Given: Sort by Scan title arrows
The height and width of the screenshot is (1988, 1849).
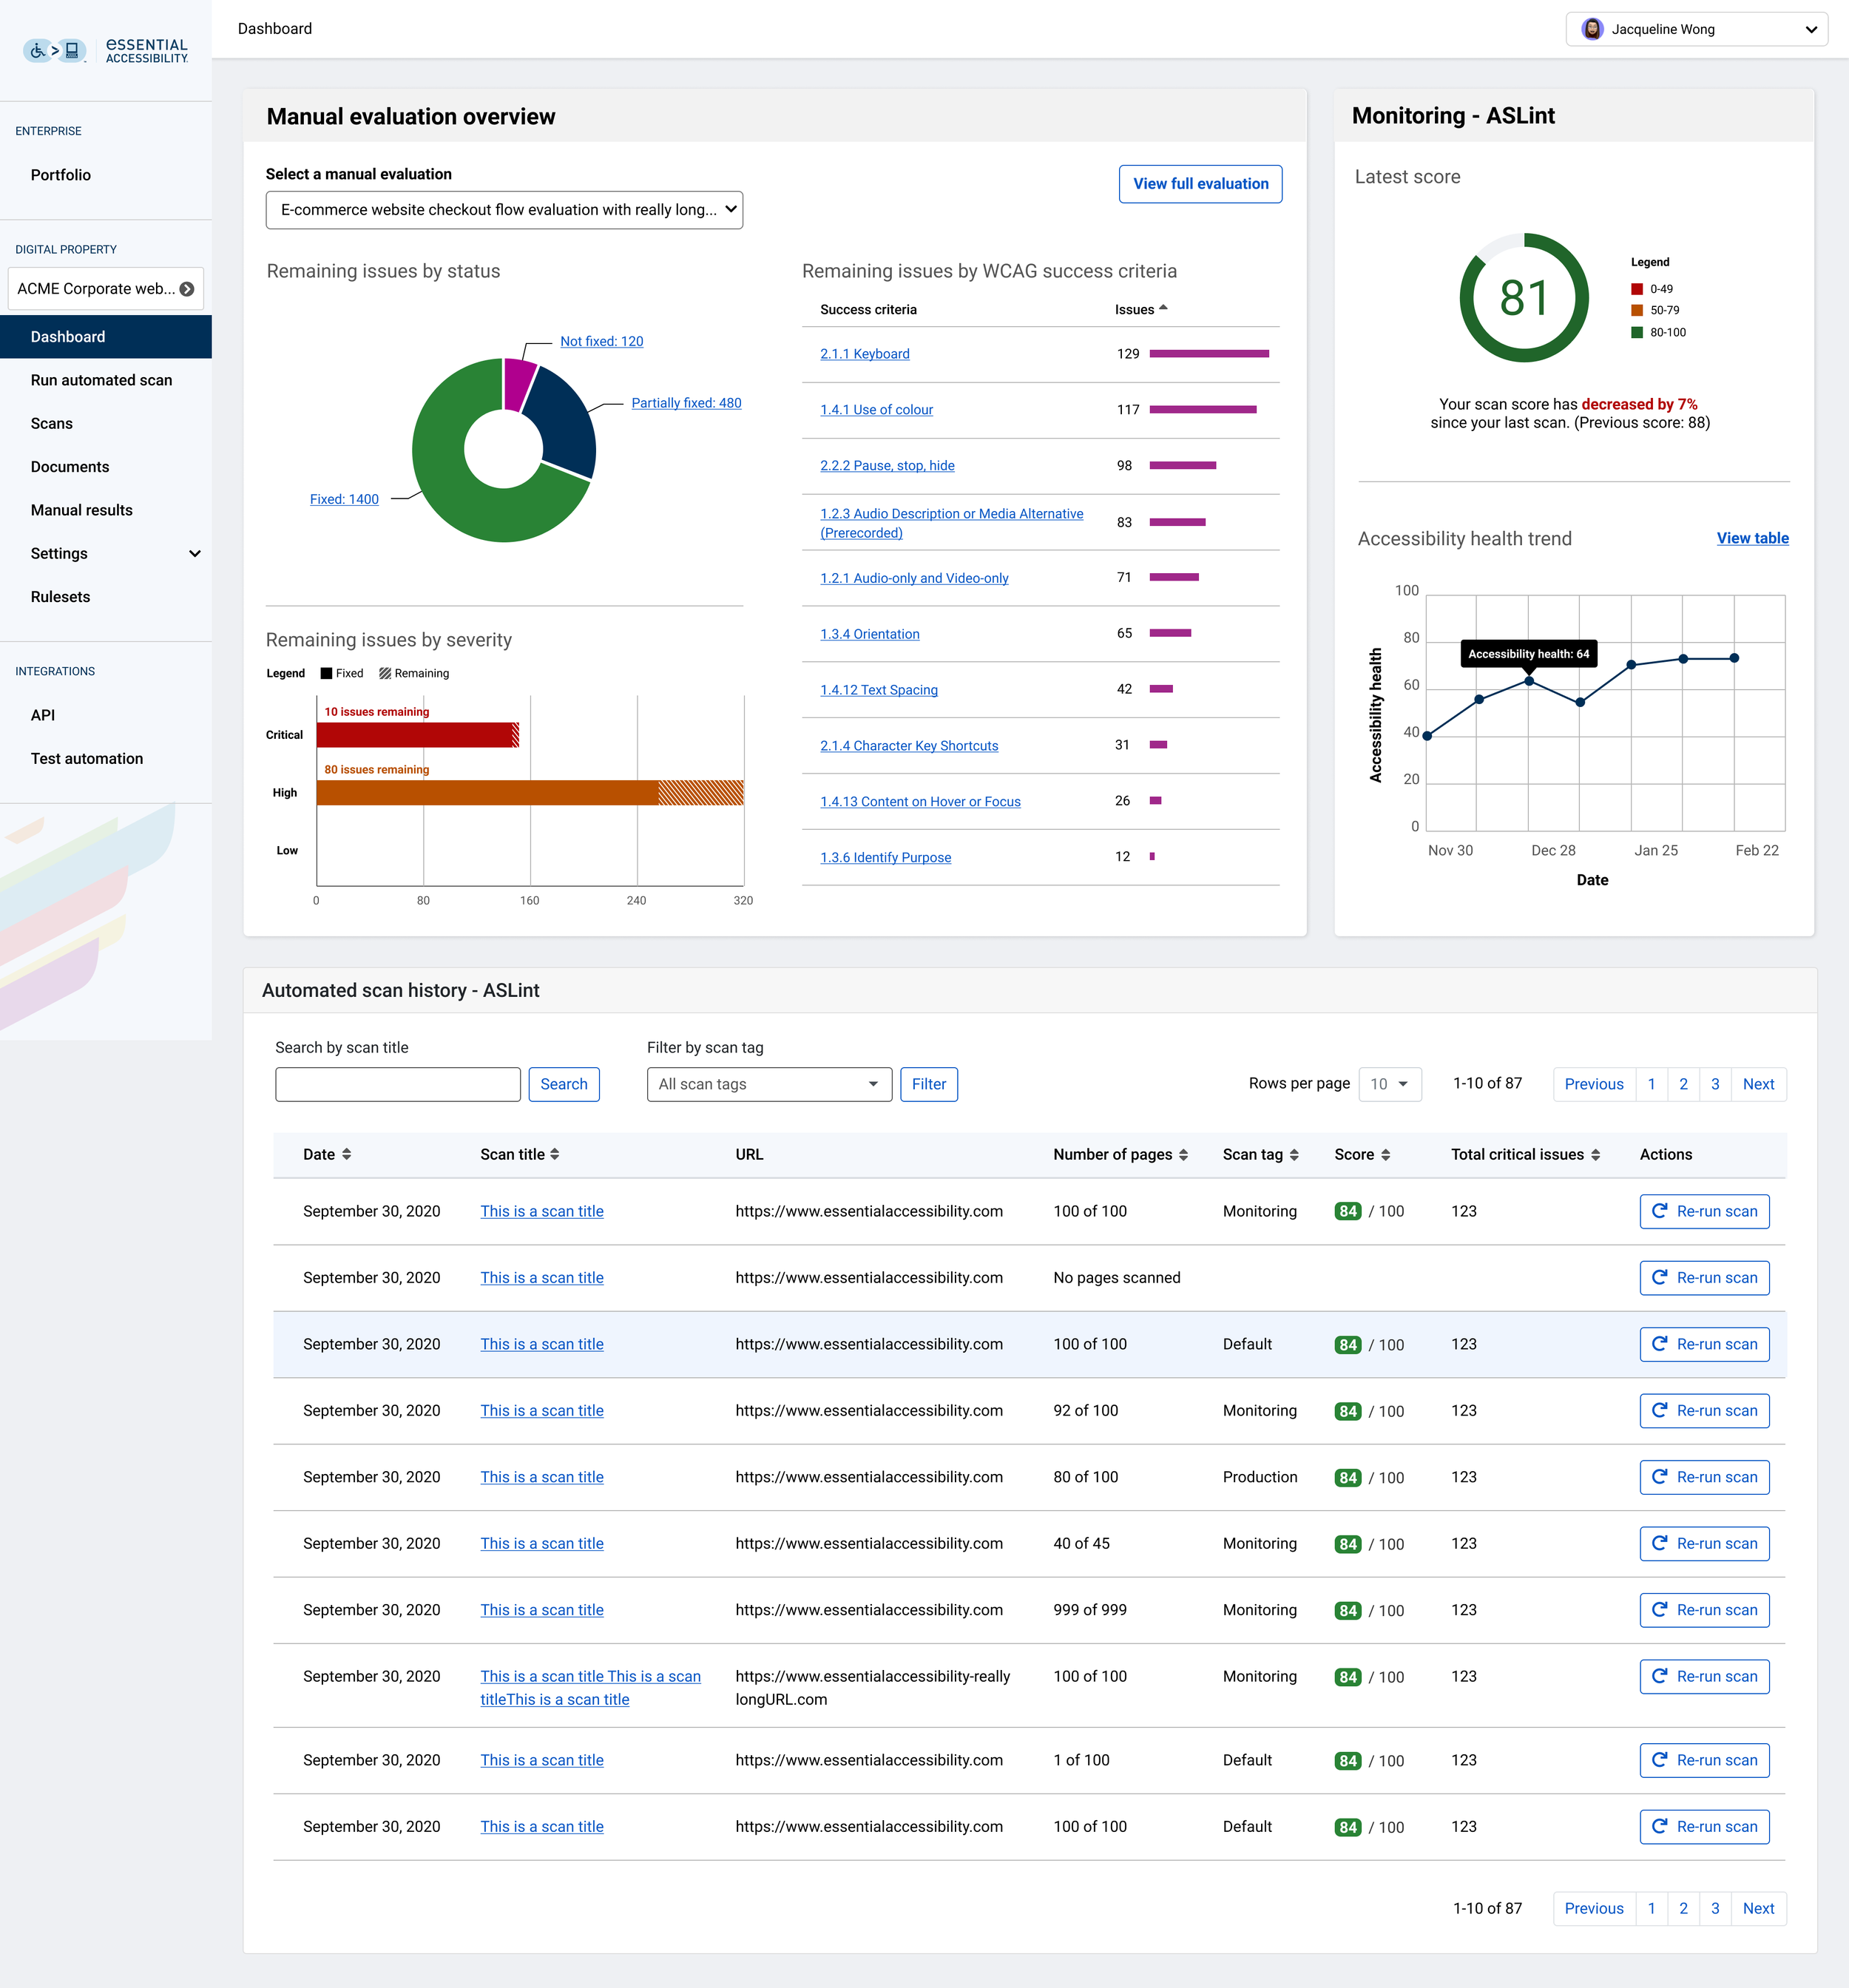Looking at the screenshot, I should click(x=555, y=1154).
